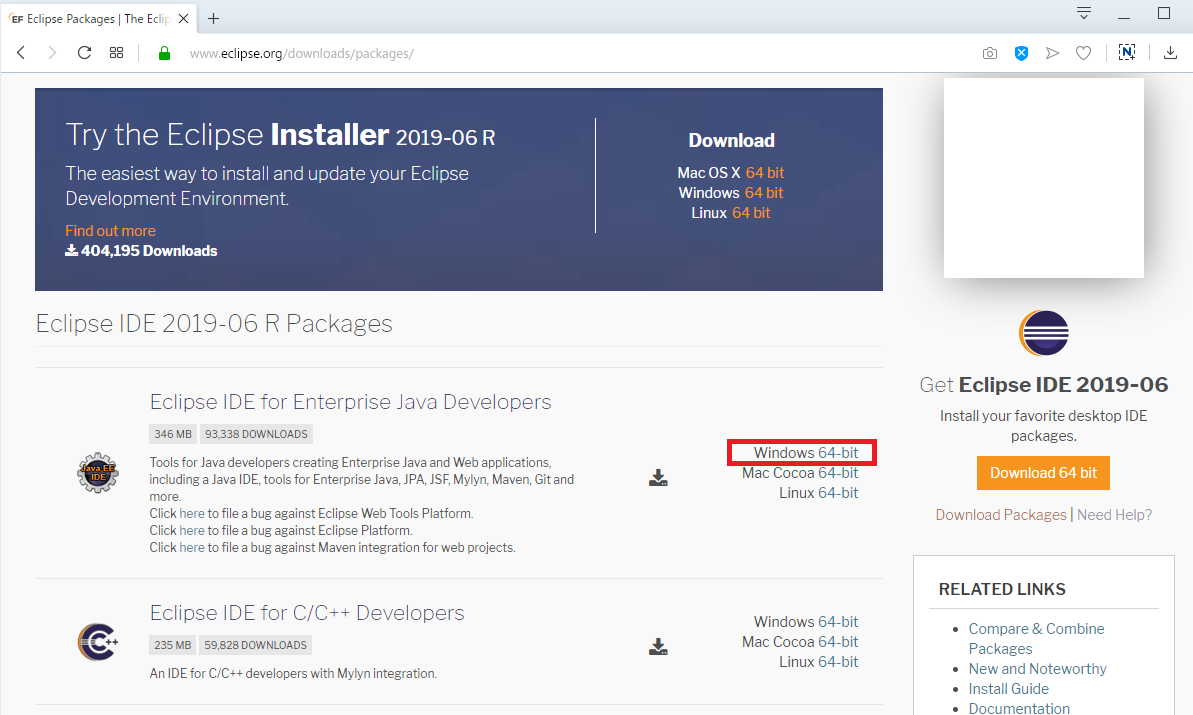Bookmark this page with the heart icon
The width and height of the screenshot is (1193, 715).
coord(1083,53)
